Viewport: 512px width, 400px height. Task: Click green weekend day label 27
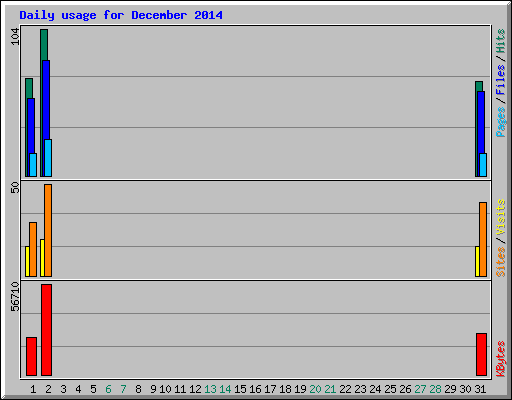click(x=420, y=389)
